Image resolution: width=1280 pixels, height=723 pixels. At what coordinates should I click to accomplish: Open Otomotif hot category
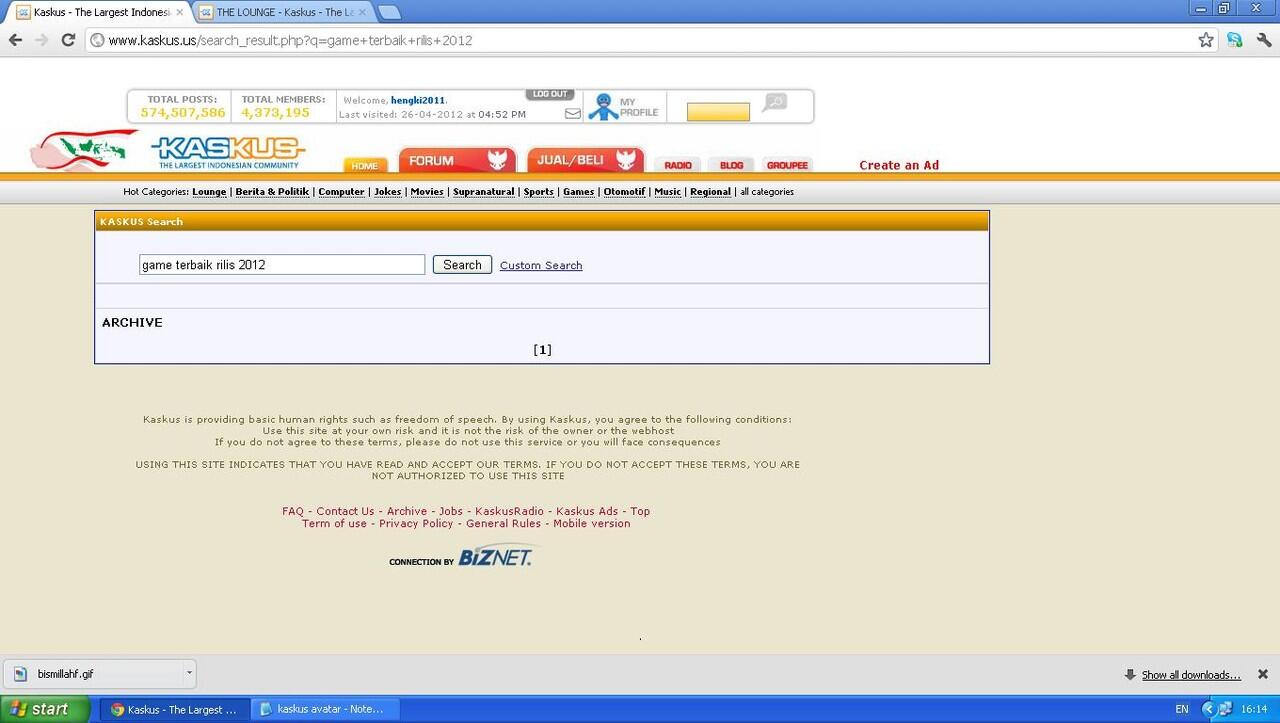(624, 192)
